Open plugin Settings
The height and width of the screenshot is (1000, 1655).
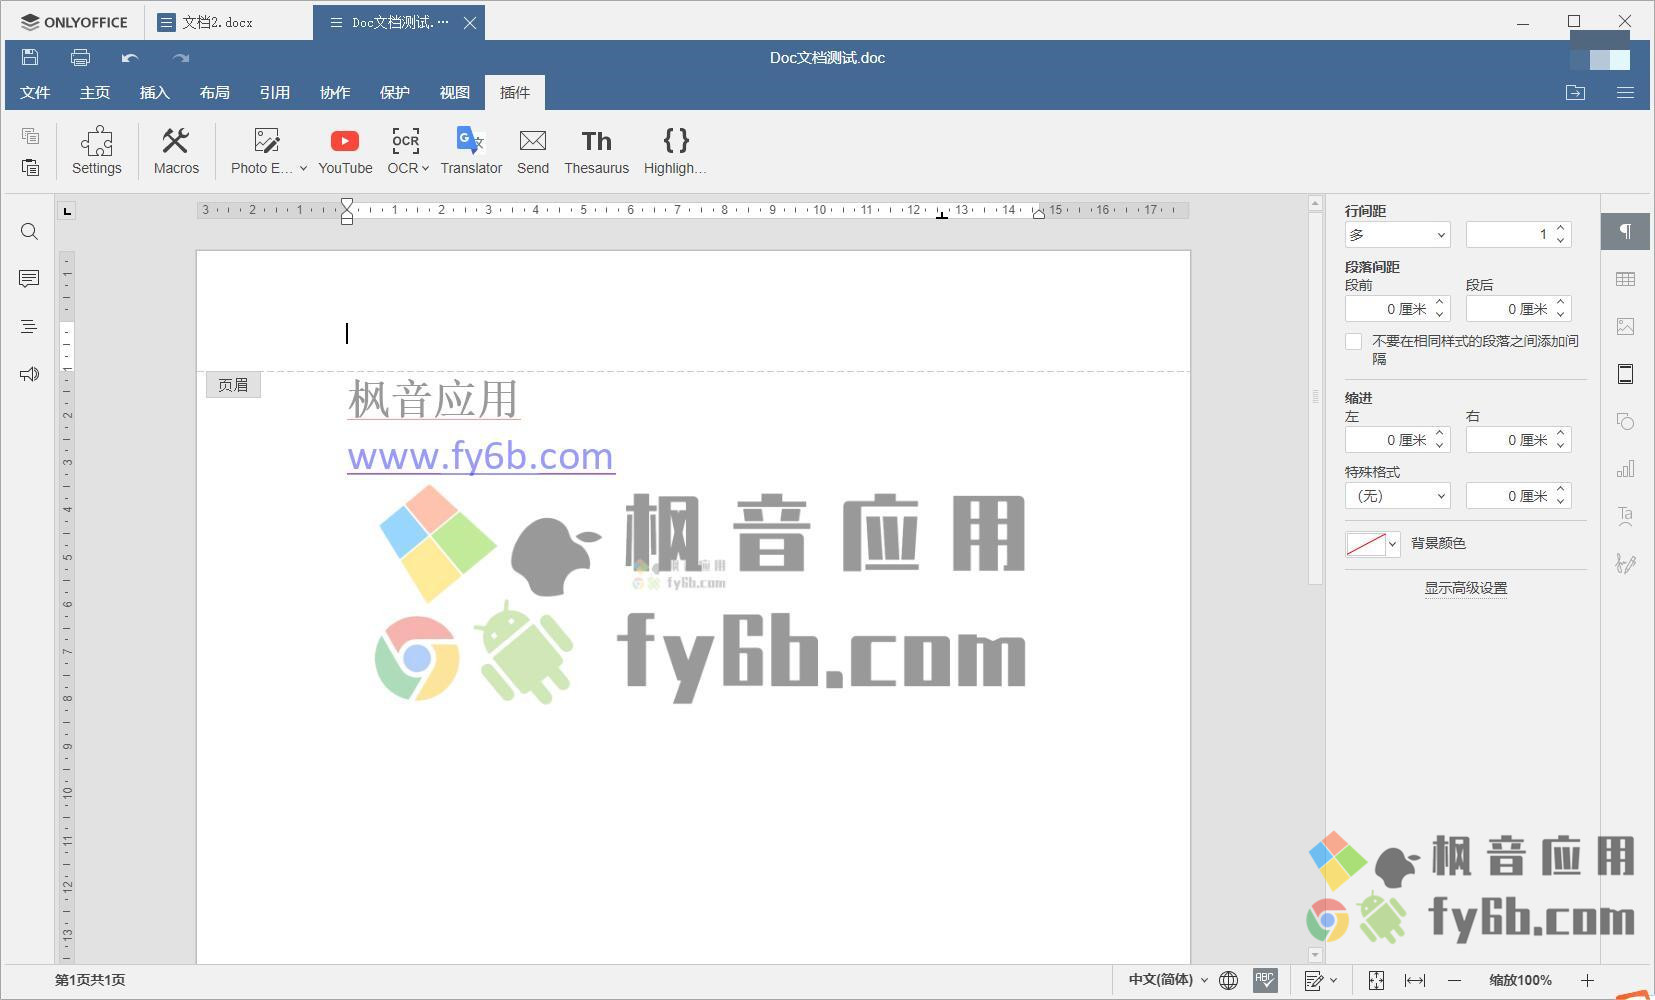tap(97, 151)
